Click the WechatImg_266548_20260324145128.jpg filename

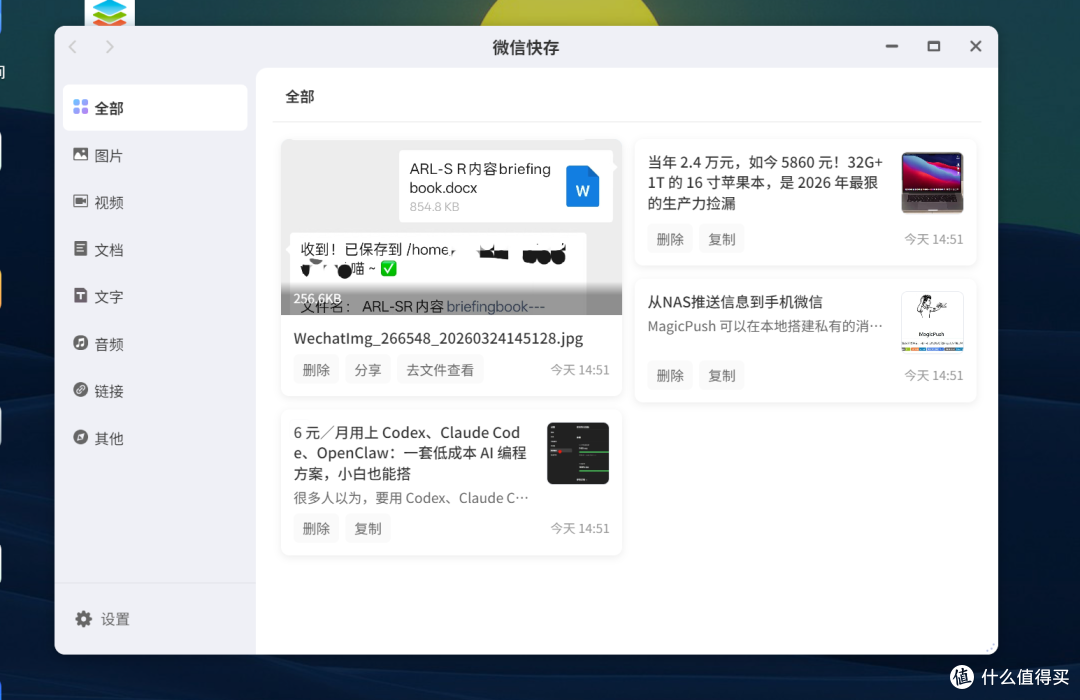438,338
